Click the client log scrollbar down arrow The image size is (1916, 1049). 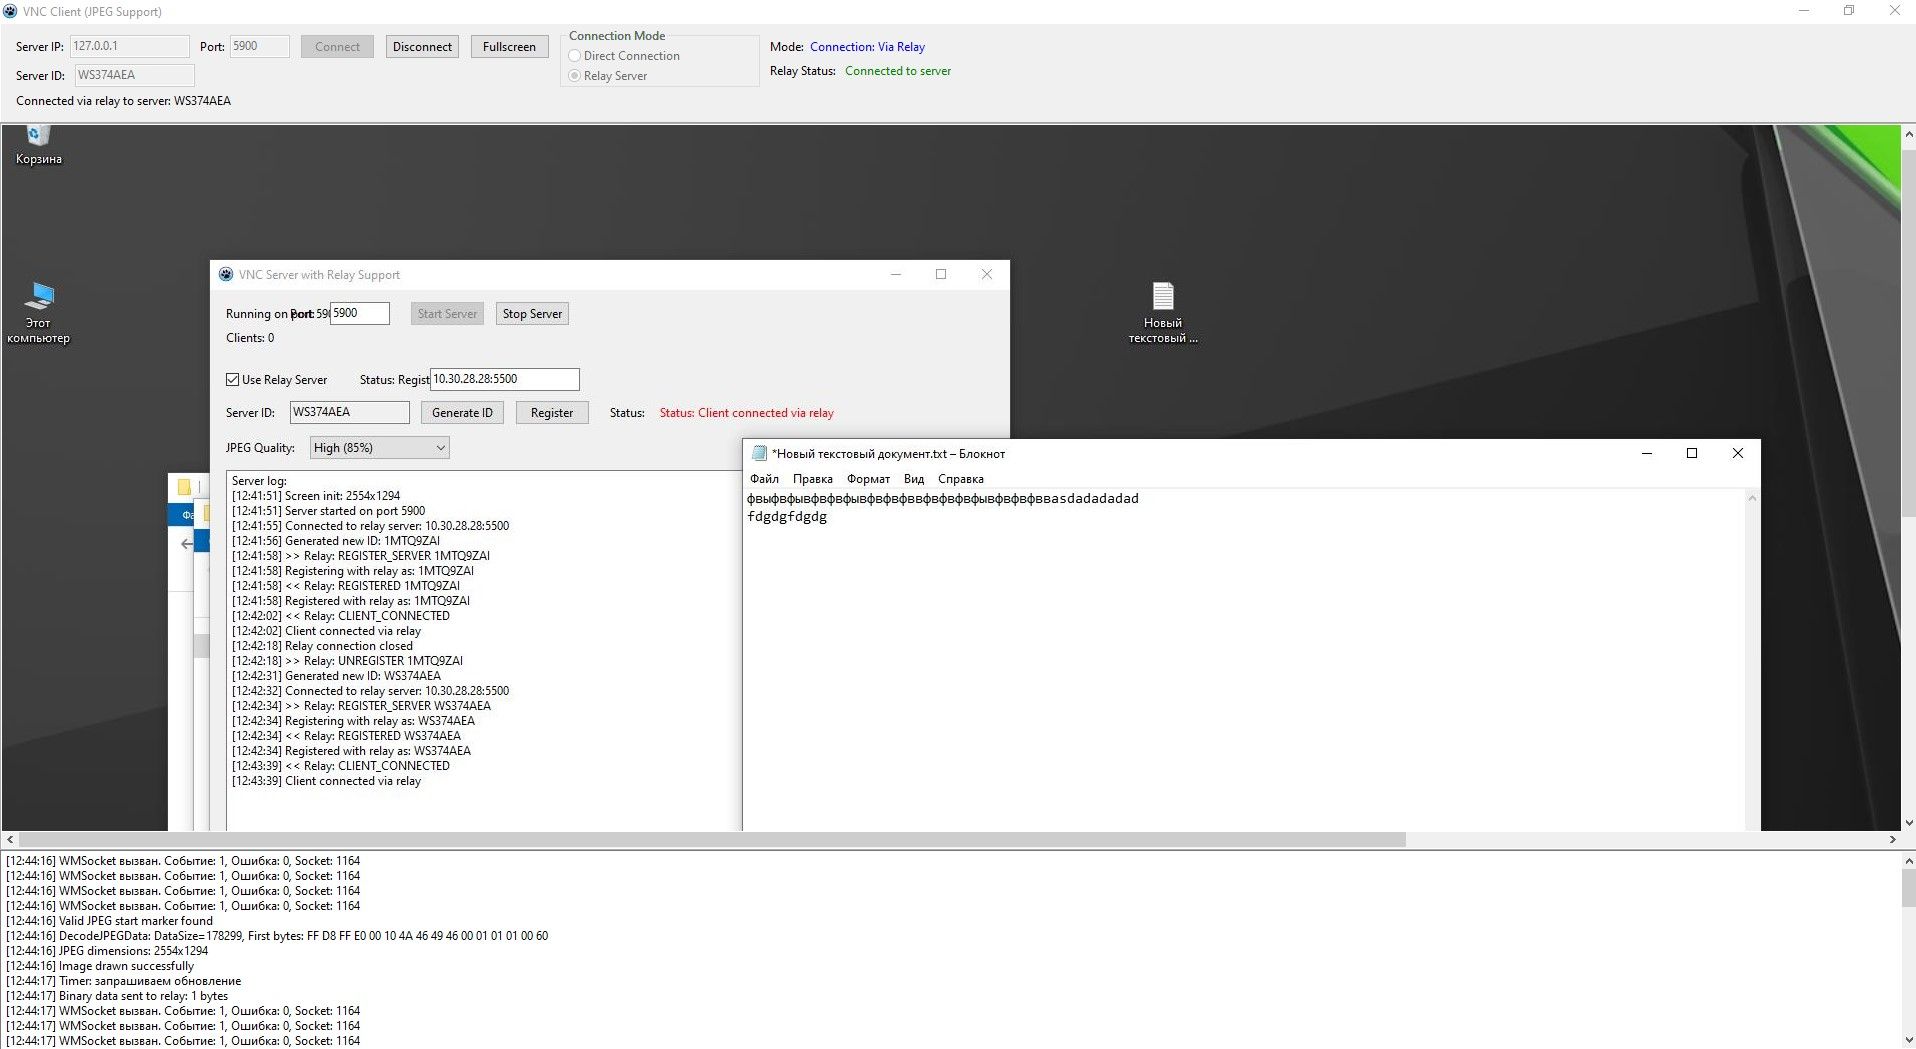pos(1908,1041)
